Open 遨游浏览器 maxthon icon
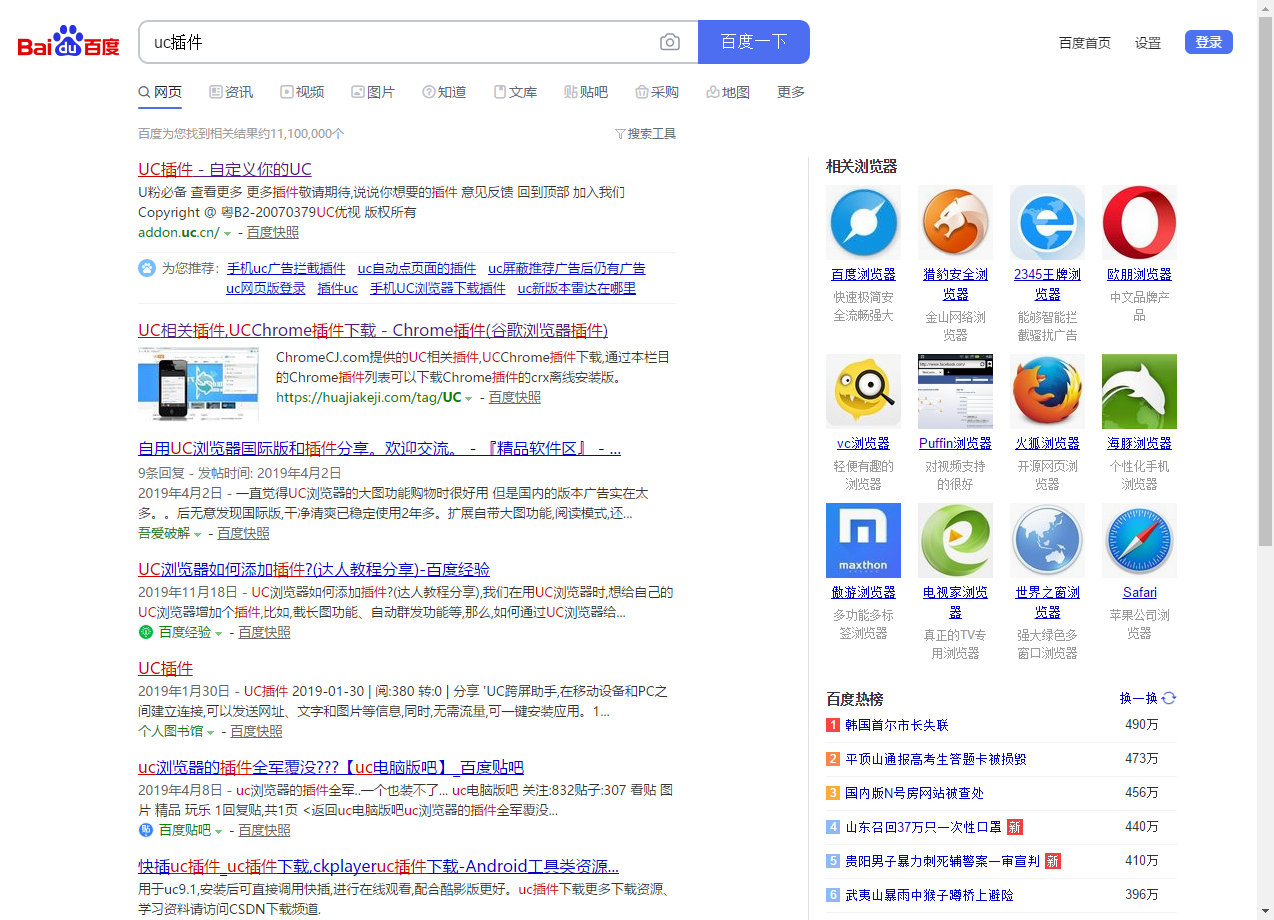The width and height of the screenshot is (1274, 920). [x=863, y=540]
